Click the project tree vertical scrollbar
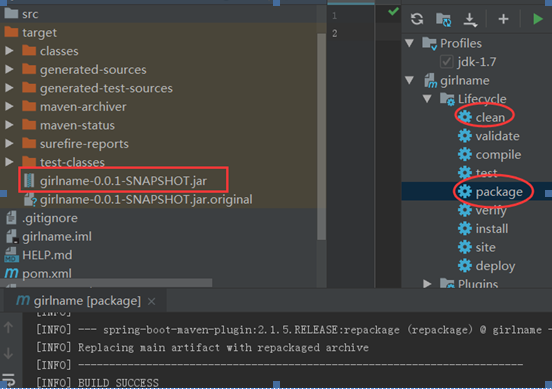The height and width of the screenshot is (389, 552). 321,137
